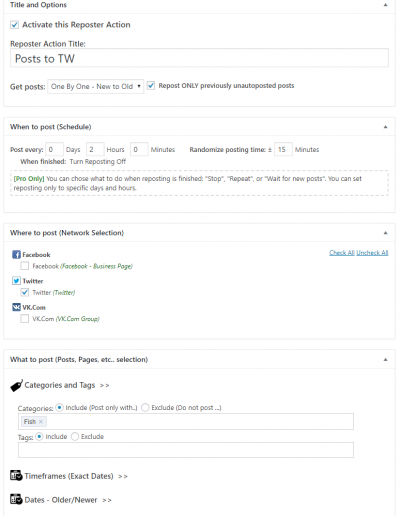Open the Get posts order dropdown
Viewport: 400px width, 516px height.
pyautogui.click(x=96, y=86)
